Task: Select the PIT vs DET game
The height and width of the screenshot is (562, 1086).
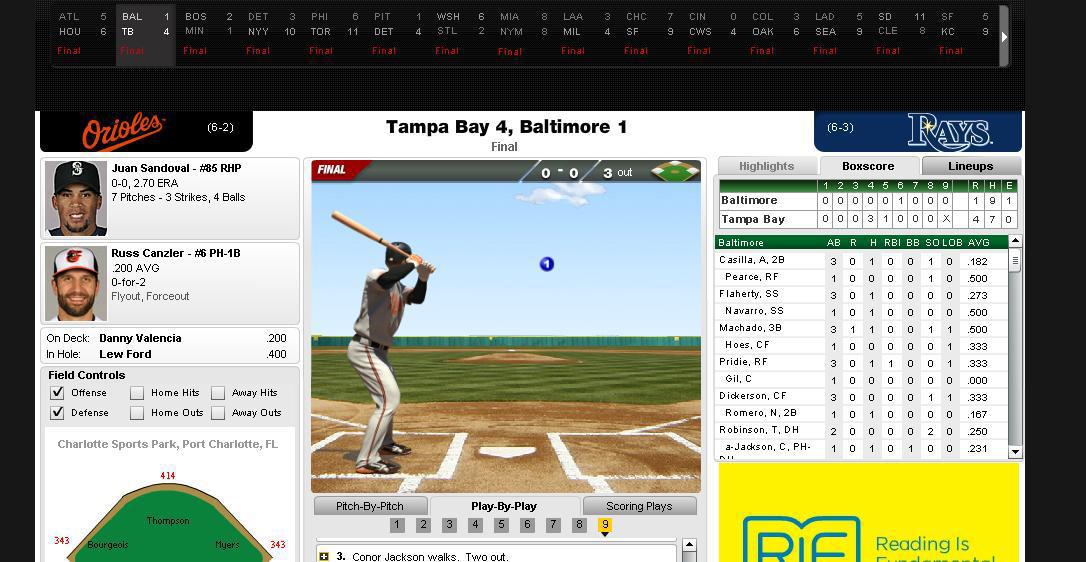Action: pos(398,33)
